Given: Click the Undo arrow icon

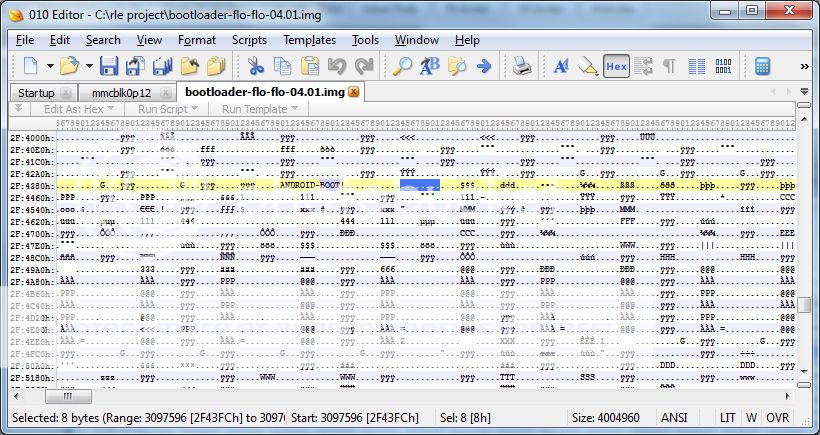Looking at the screenshot, I should 337,67.
